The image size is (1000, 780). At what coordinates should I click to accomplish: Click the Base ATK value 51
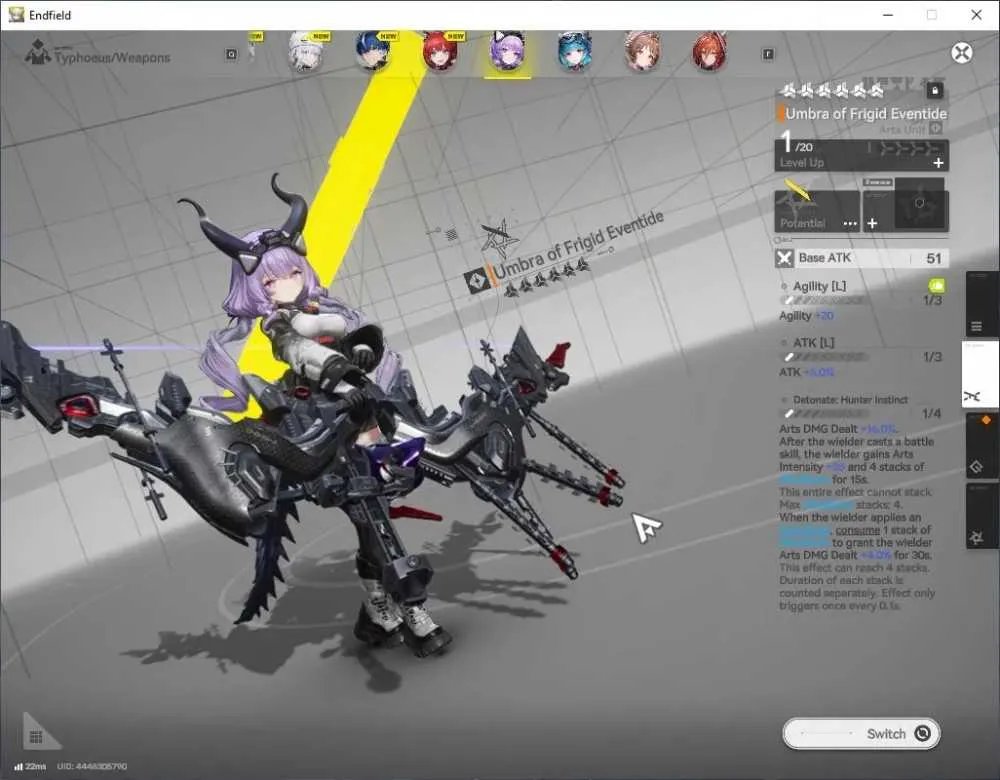pyautogui.click(x=934, y=258)
